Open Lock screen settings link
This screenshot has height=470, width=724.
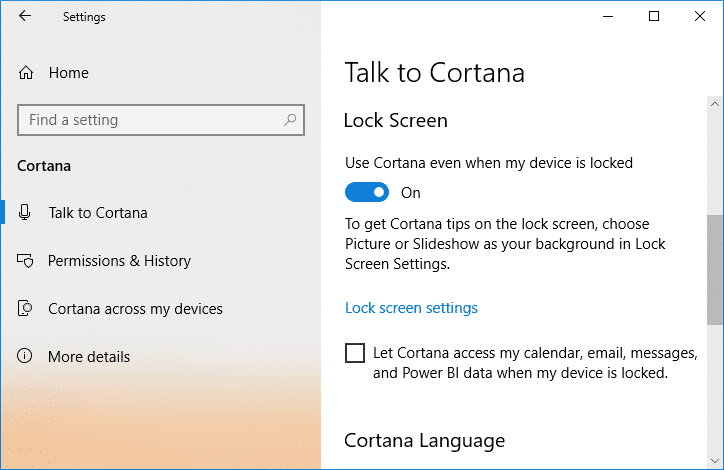(x=411, y=308)
